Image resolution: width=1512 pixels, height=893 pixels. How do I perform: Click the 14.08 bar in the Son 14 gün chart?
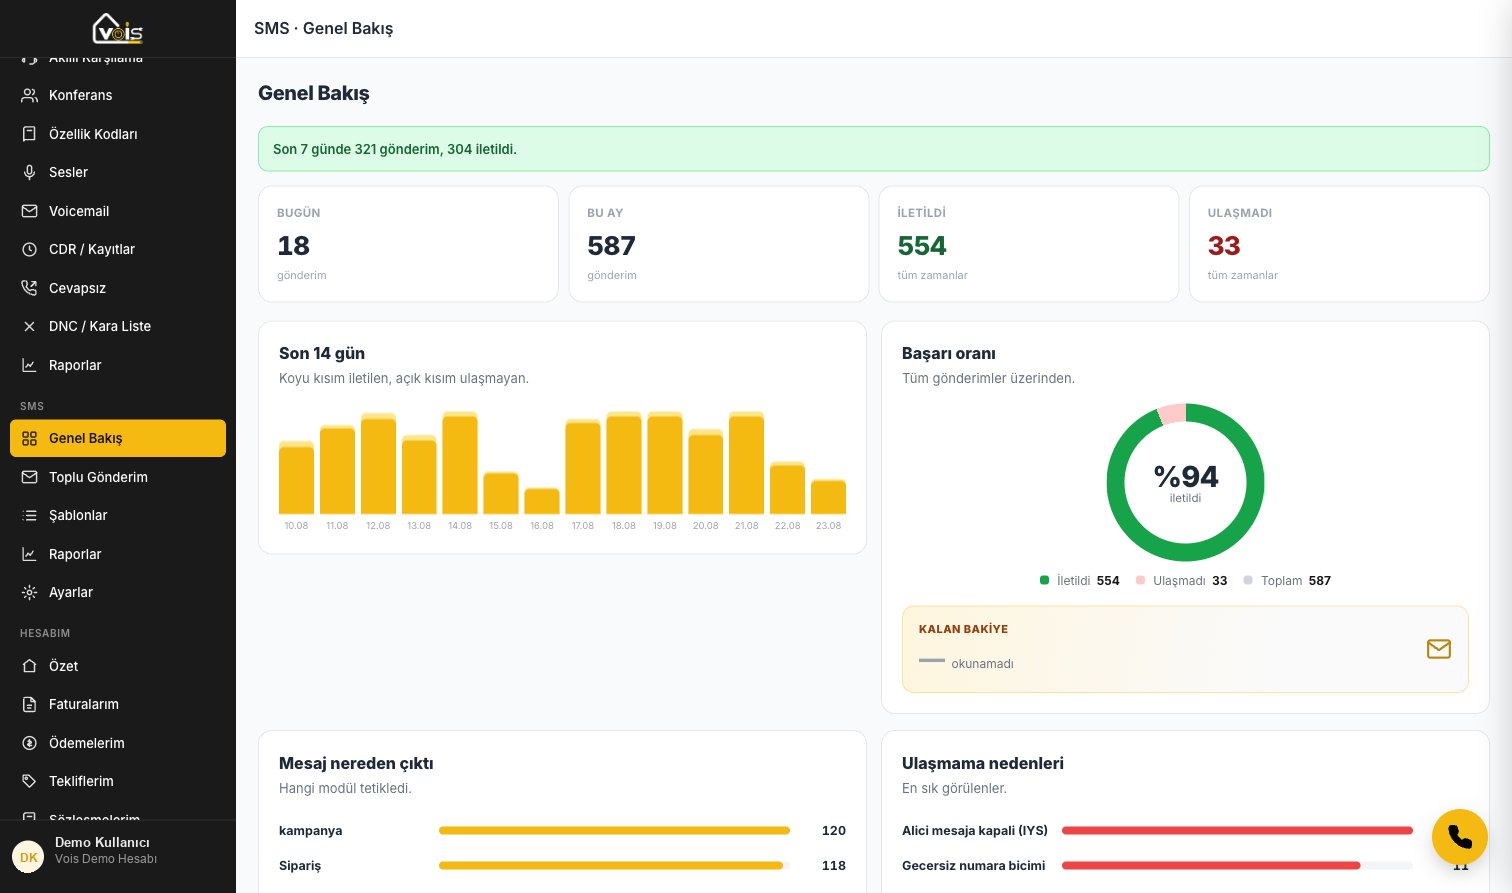(x=460, y=463)
